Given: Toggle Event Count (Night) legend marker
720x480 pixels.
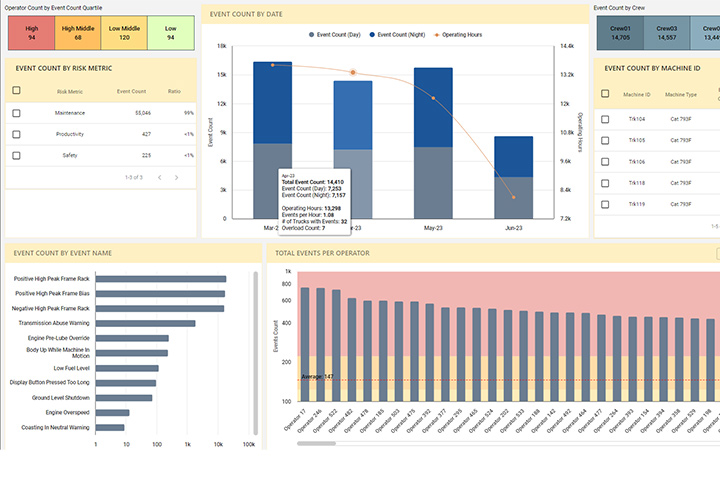Looking at the screenshot, I should 372,34.
